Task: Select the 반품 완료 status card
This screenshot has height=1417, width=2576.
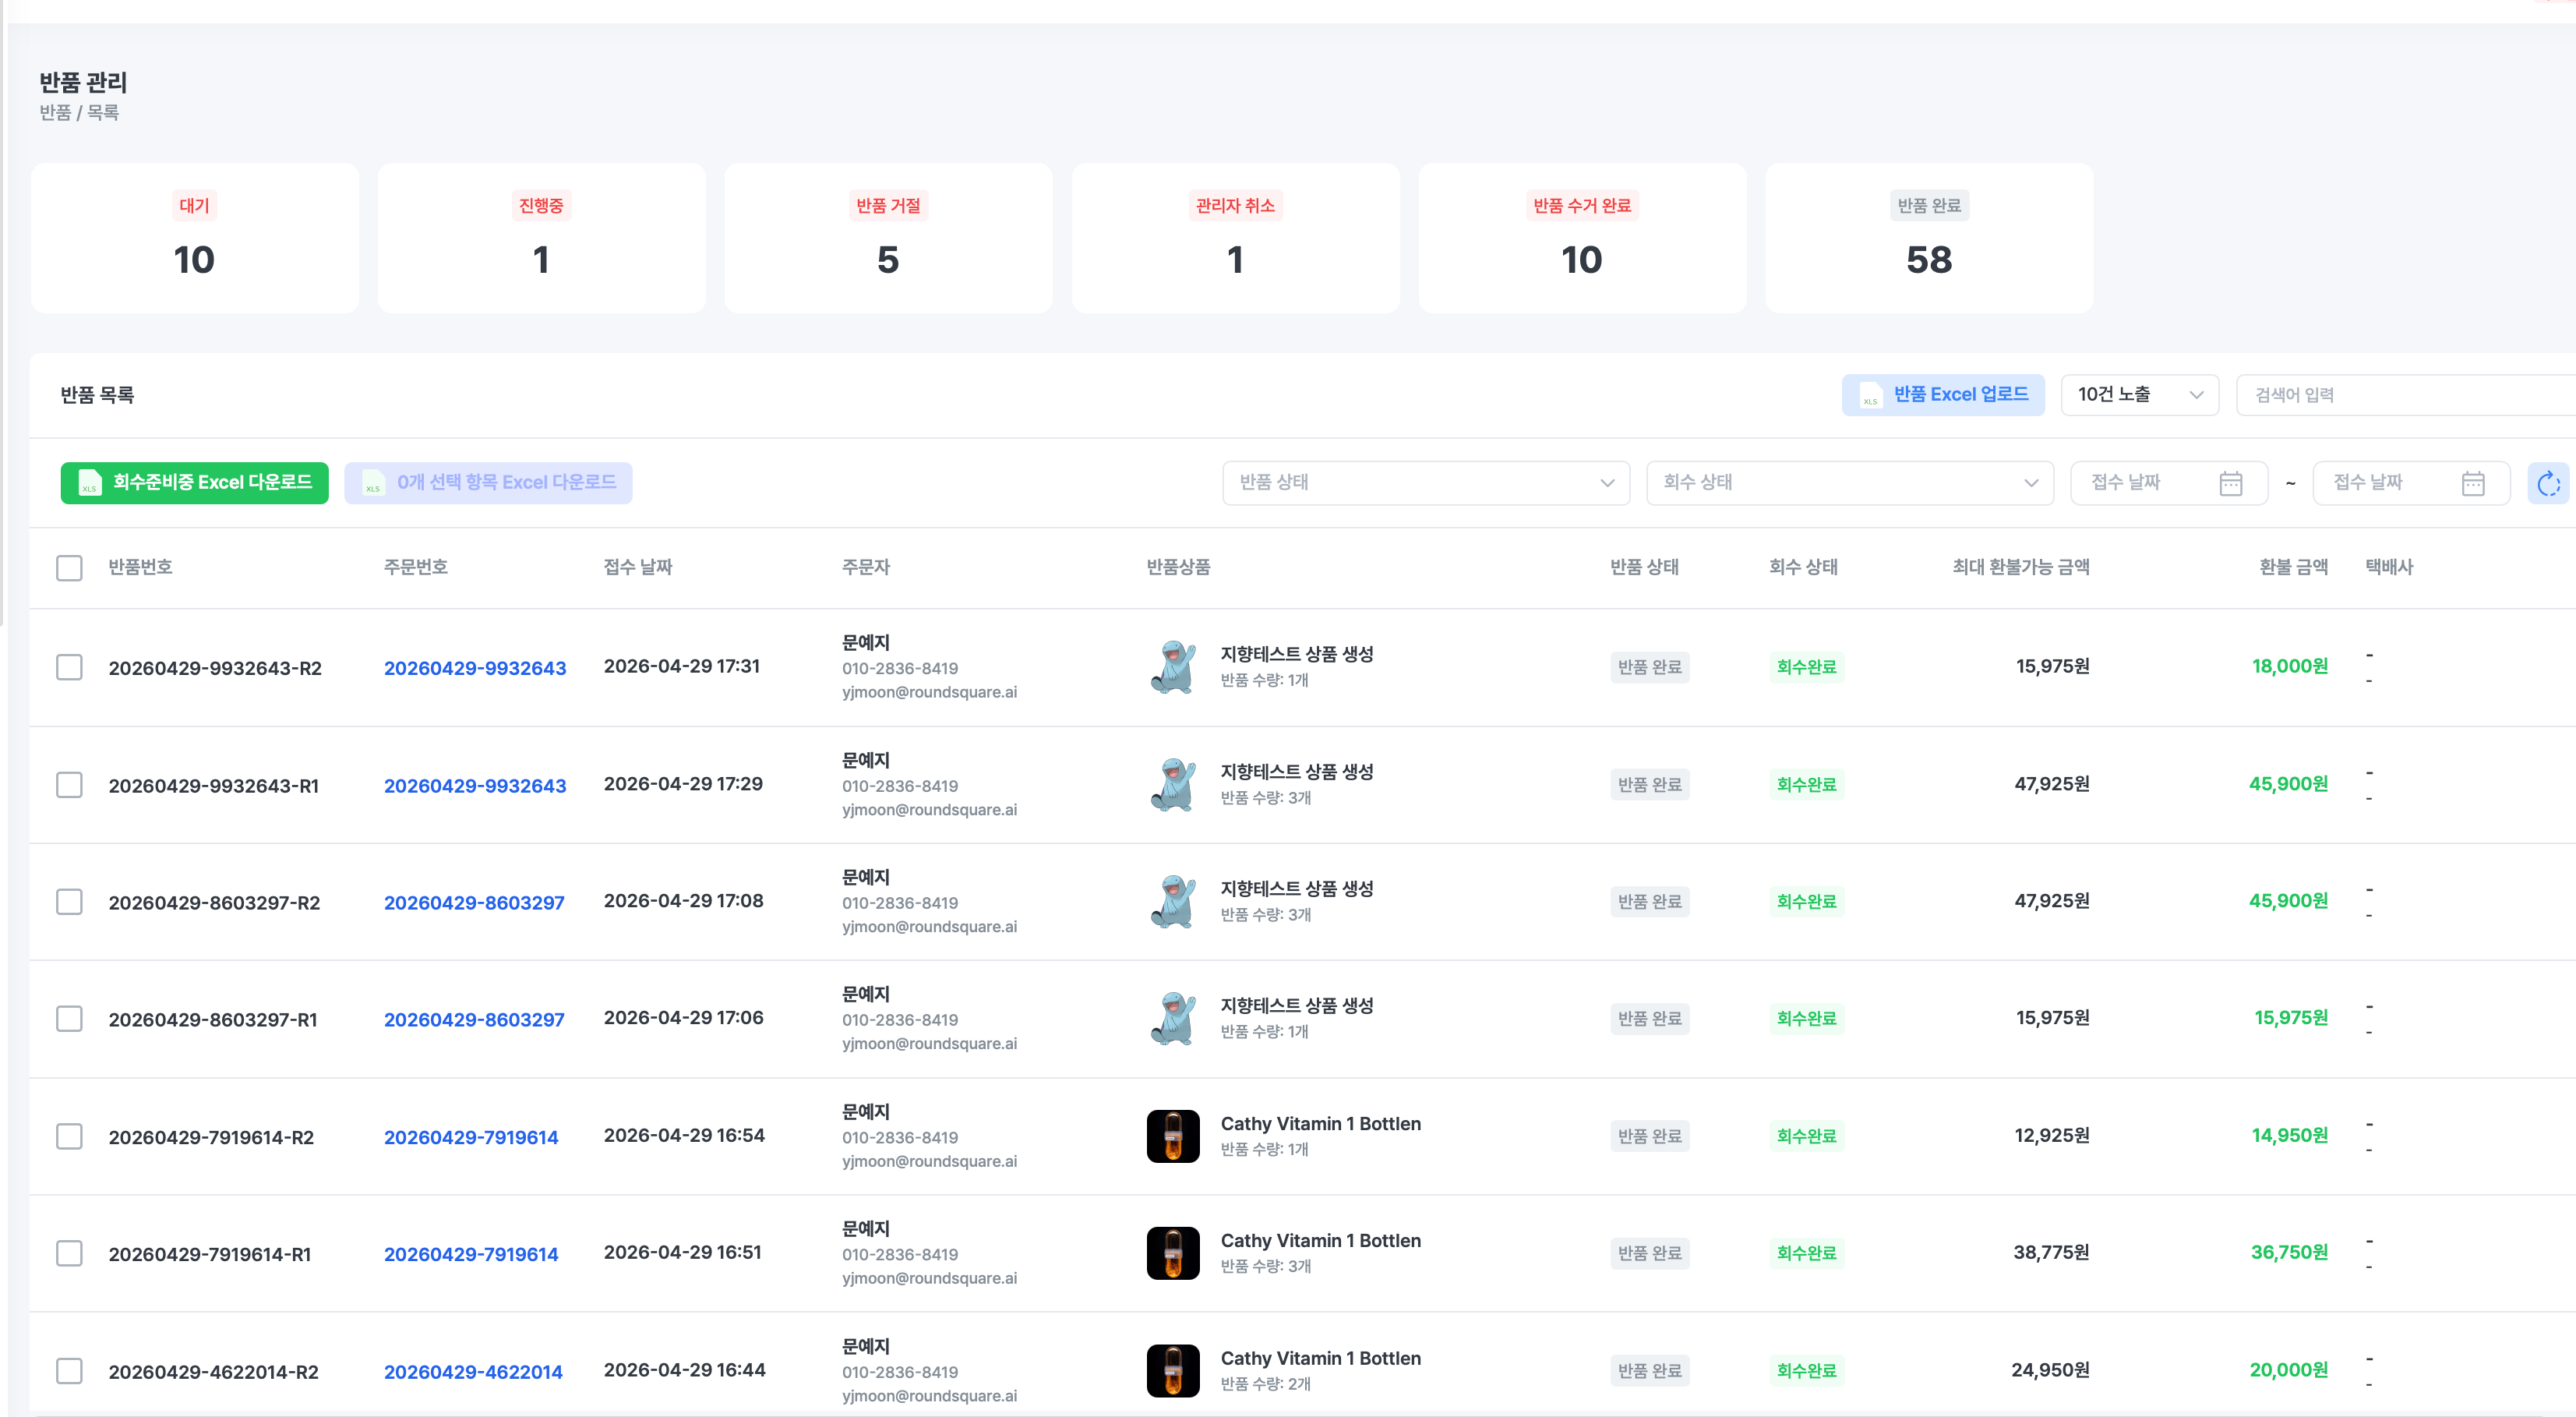Action: click(1929, 238)
